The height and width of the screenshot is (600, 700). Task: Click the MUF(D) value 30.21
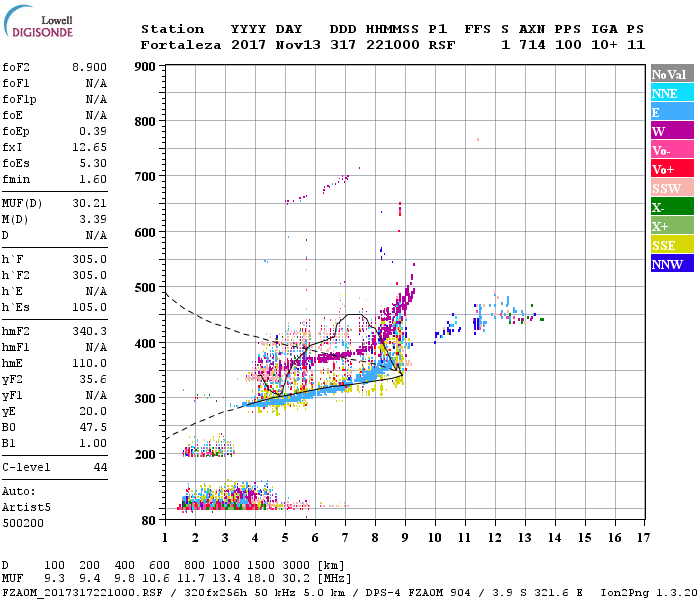click(x=89, y=204)
